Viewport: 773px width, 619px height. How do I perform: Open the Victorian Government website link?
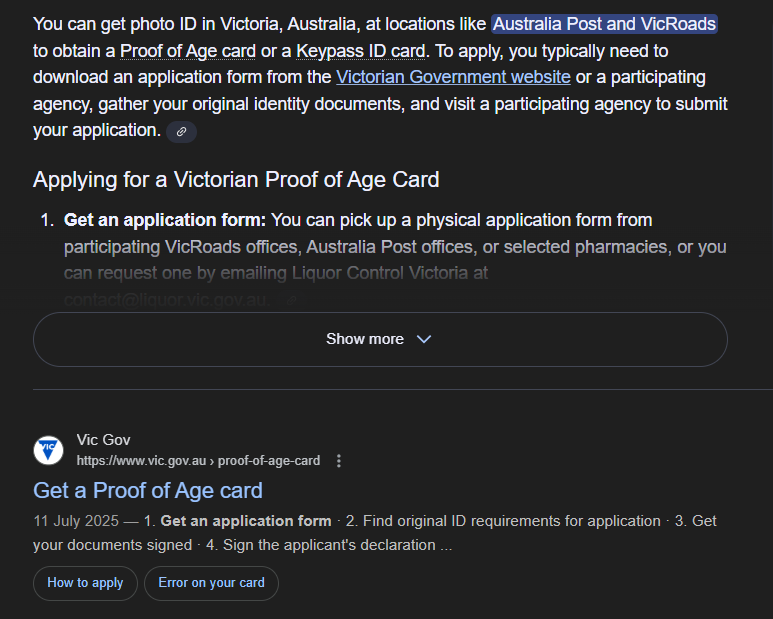coord(453,77)
